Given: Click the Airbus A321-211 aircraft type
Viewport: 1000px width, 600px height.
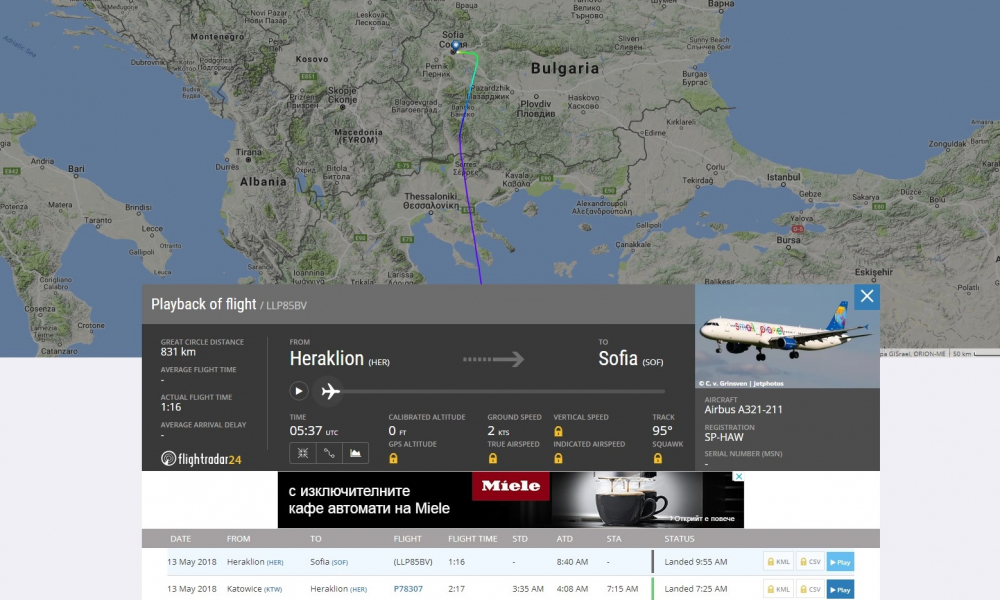Looking at the screenshot, I should pyautogui.click(x=743, y=409).
